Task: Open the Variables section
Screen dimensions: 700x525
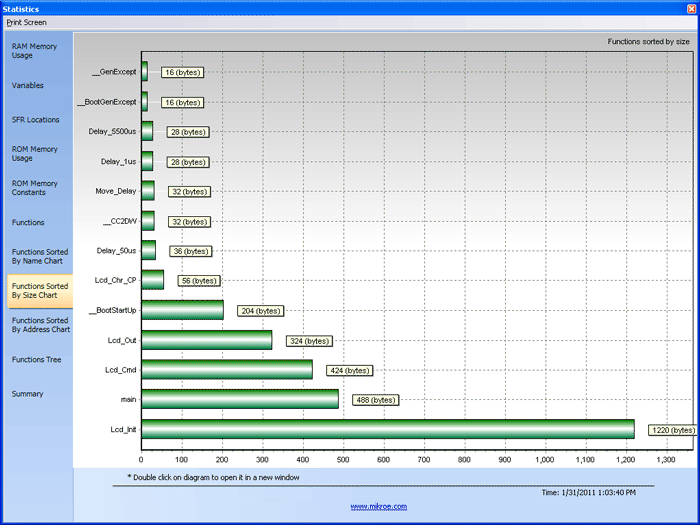Action: tap(28, 85)
